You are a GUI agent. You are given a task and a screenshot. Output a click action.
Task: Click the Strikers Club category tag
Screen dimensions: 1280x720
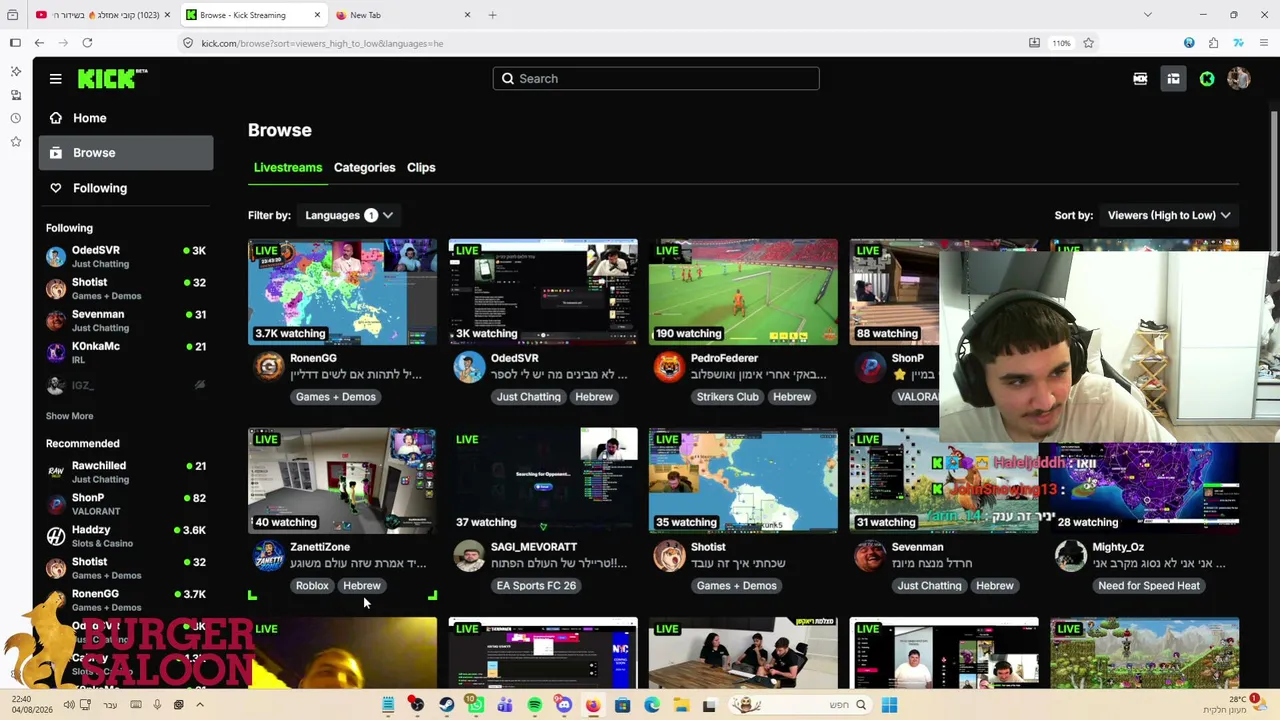point(727,397)
